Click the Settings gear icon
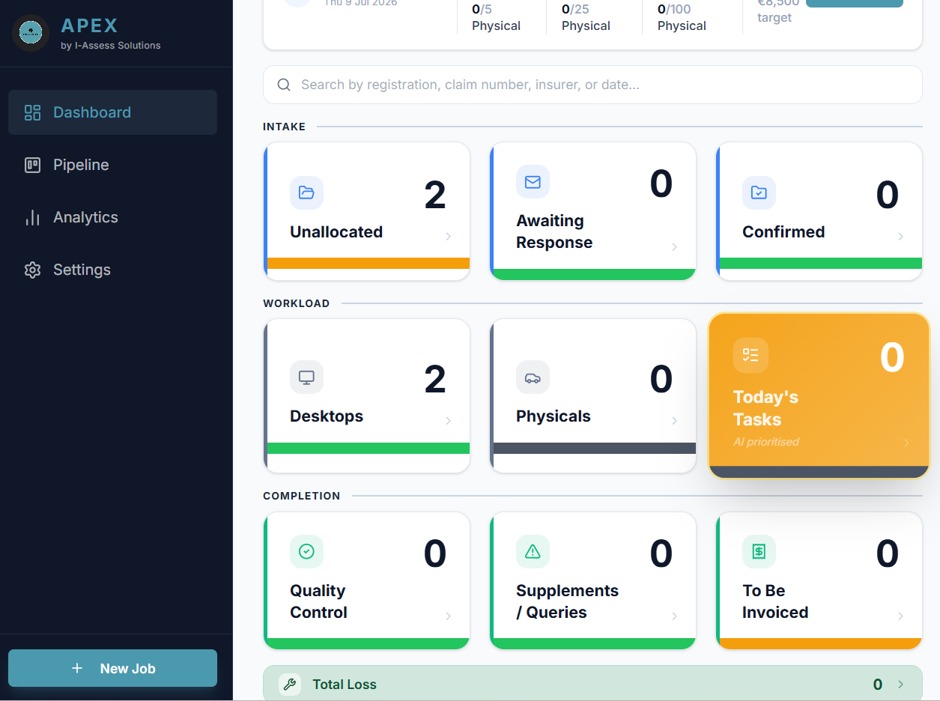Image resolution: width=940 pixels, height=701 pixels. coord(32,270)
